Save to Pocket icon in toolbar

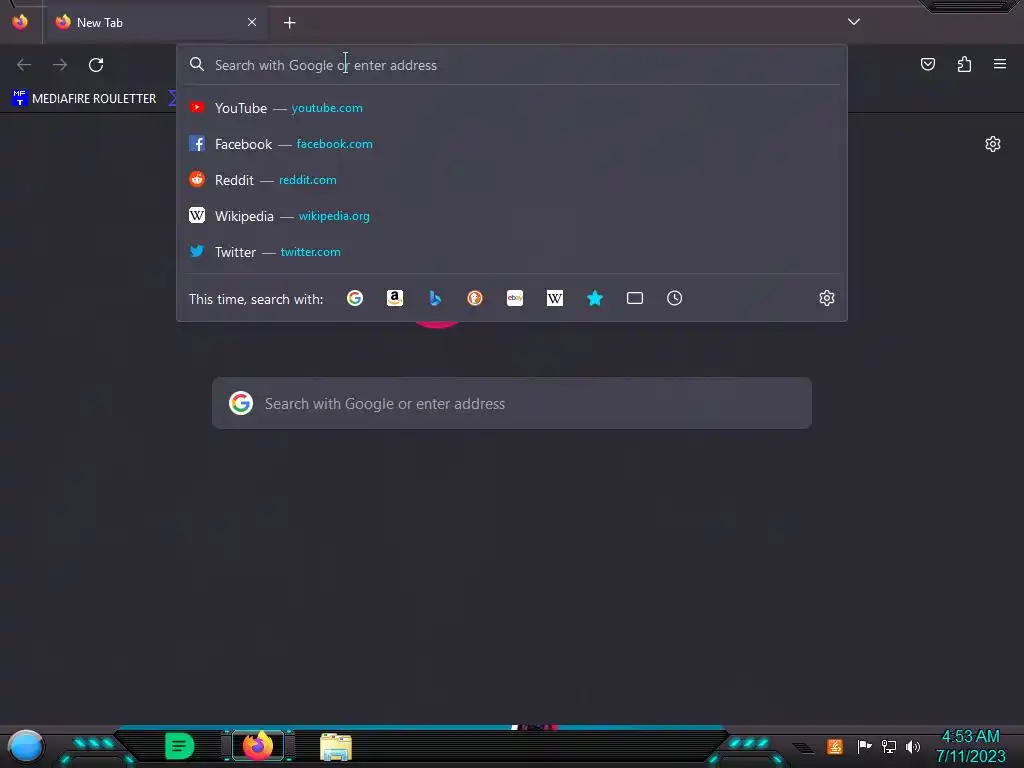pos(927,64)
